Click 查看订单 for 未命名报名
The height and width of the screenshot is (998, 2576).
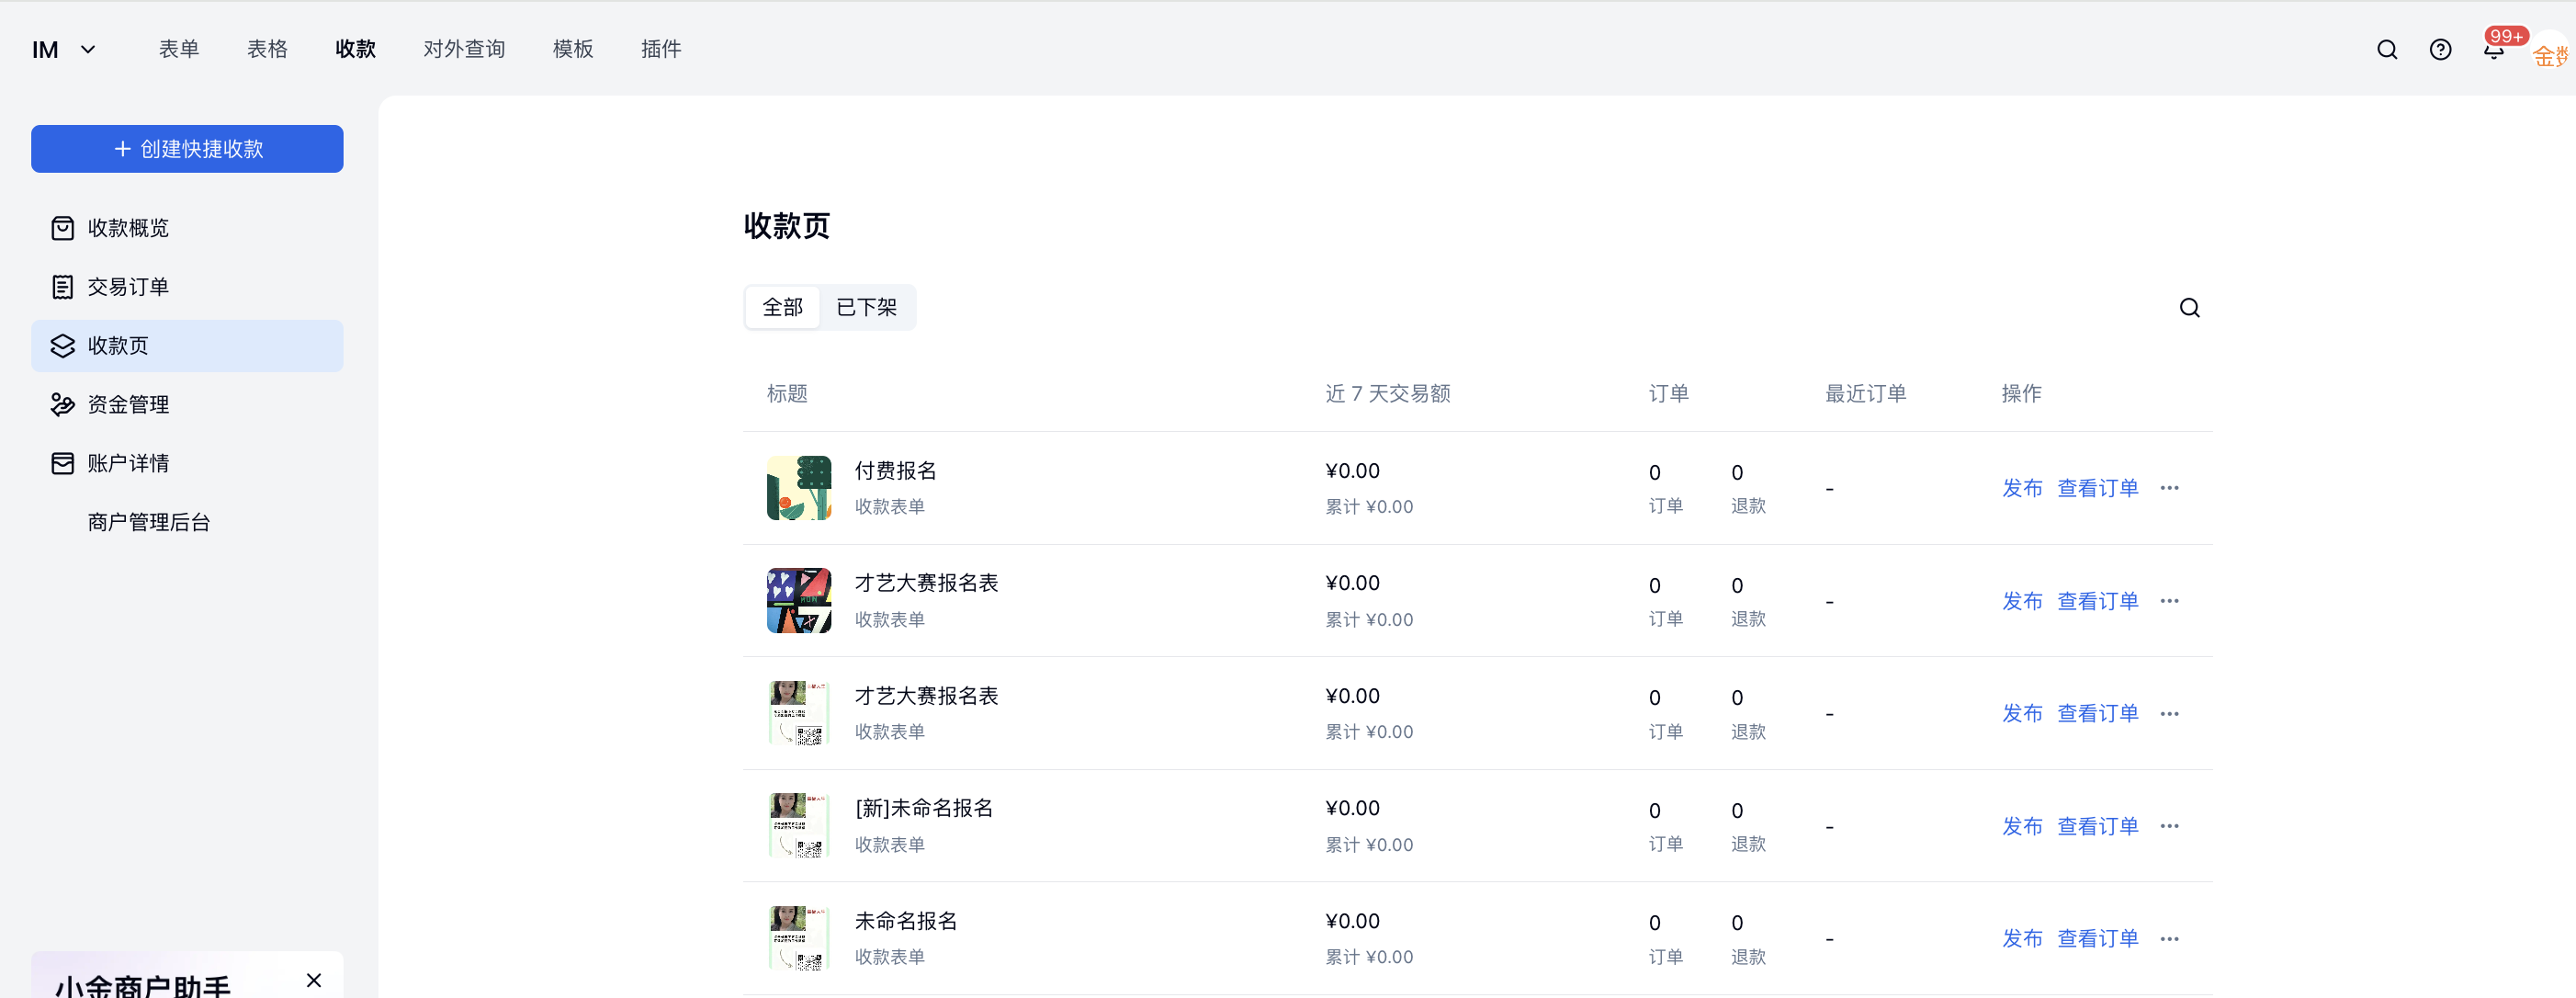(x=2097, y=939)
